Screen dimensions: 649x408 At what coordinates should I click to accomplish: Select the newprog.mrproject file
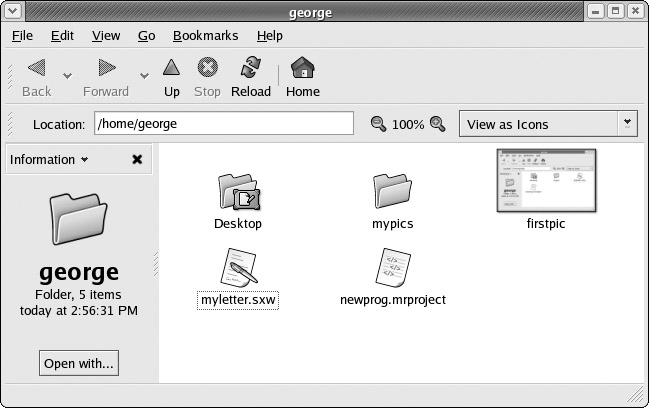[x=392, y=268]
